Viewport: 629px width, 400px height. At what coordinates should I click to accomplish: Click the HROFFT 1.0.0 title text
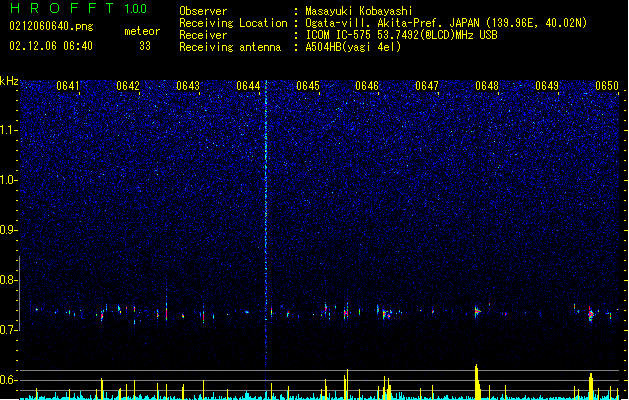[x=78, y=8]
